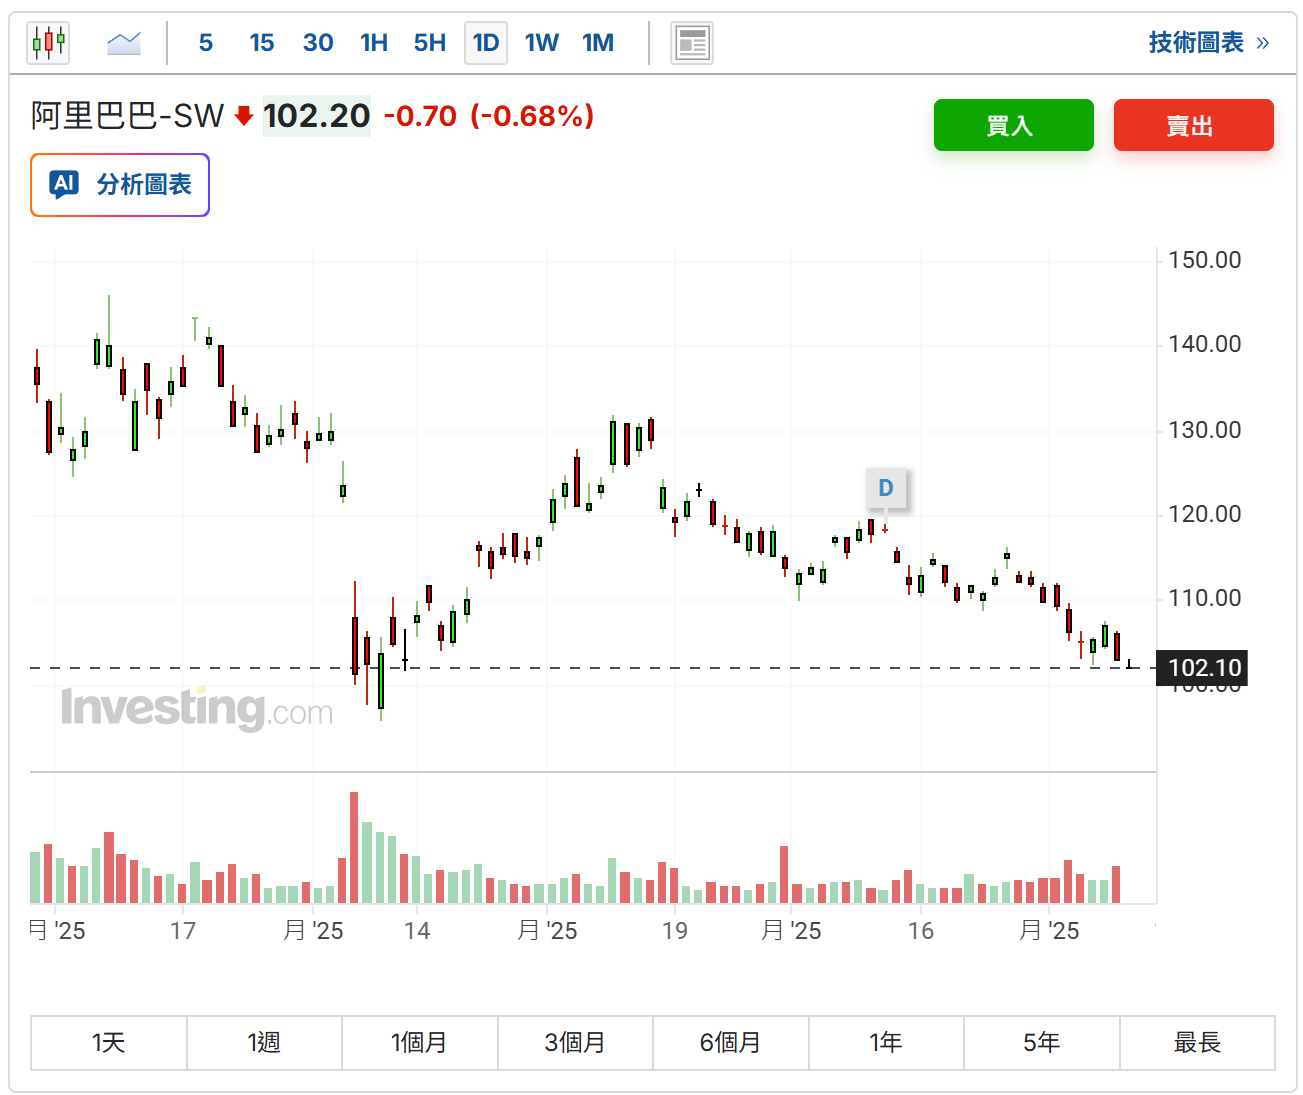Screen dimensions: 1303x1095
Task: Click the 17 date label on axis
Action: pyautogui.click(x=183, y=931)
